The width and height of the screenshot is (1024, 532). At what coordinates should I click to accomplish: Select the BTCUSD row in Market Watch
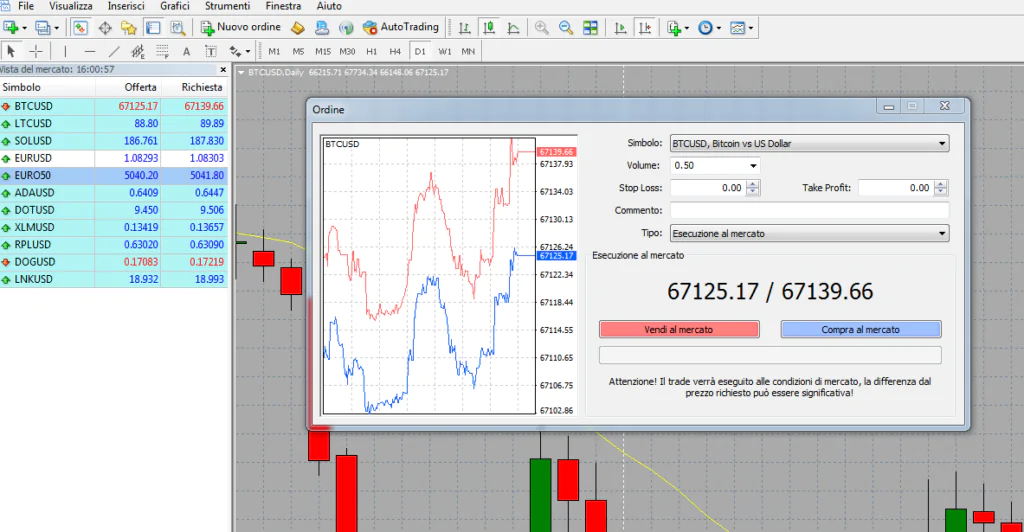[114, 106]
